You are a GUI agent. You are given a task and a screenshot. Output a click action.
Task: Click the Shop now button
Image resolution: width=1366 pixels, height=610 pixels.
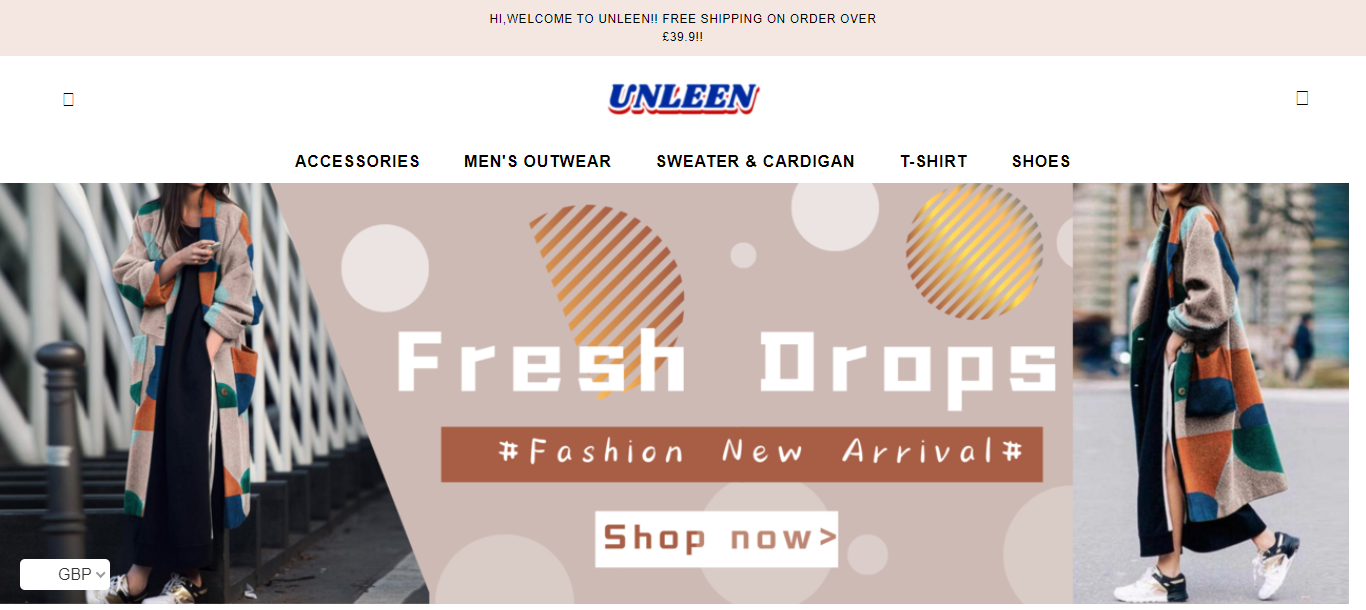(716, 539)
